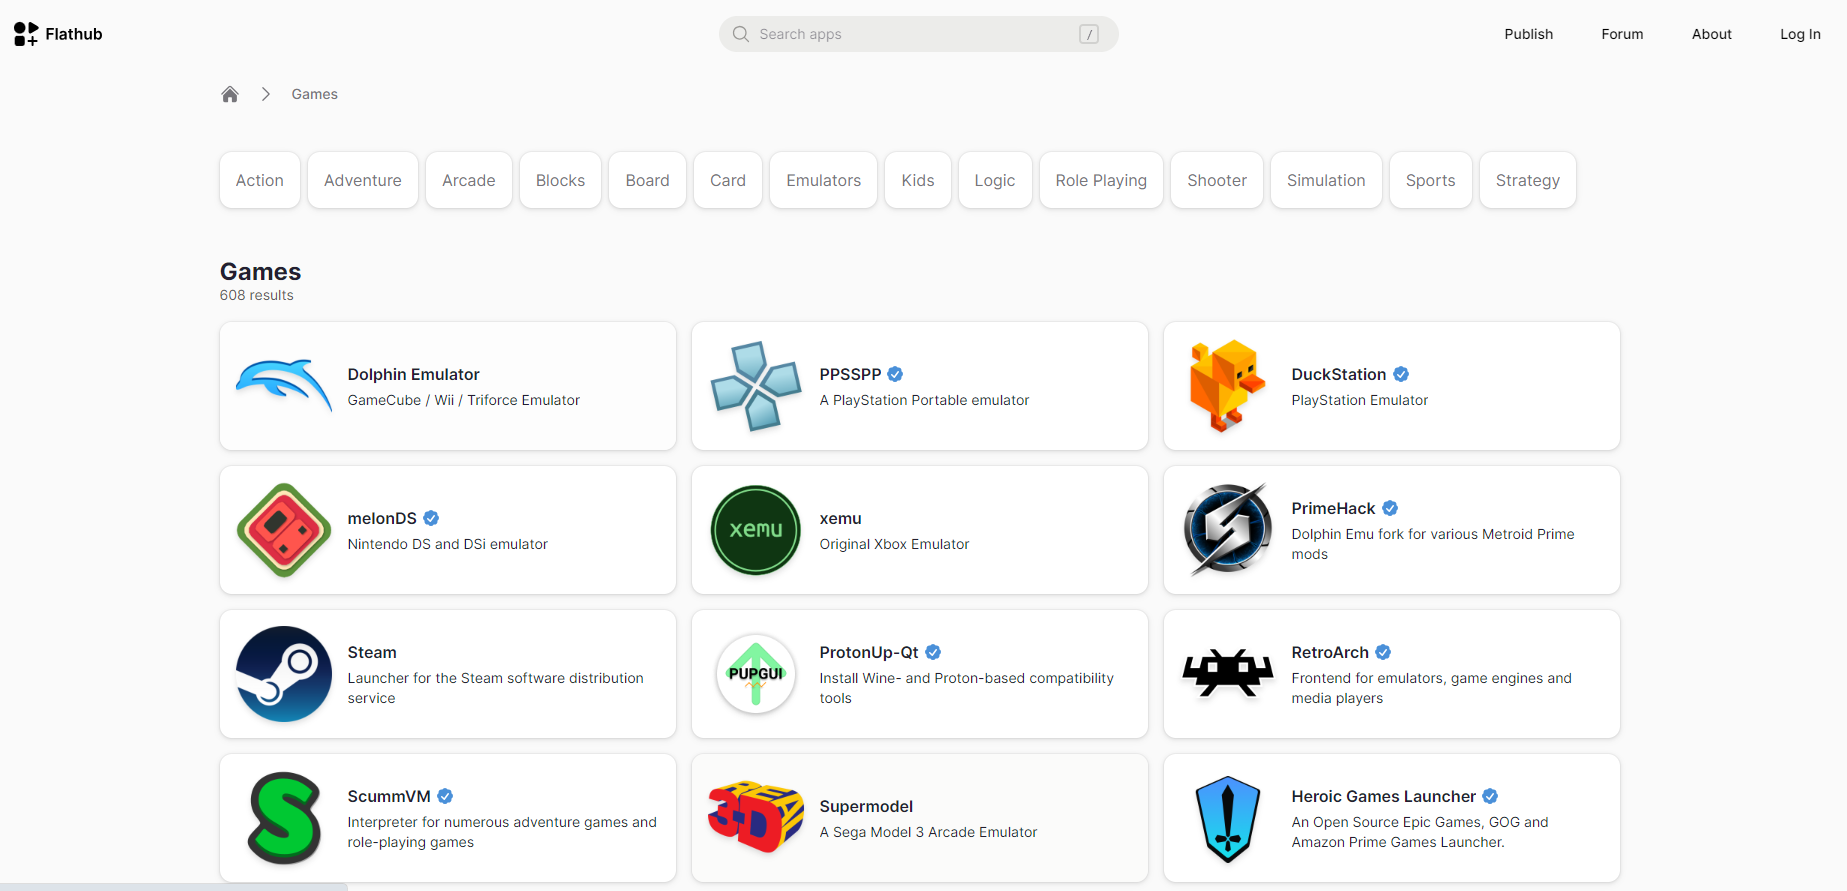Open the Dolphin Emulator title
Screen dimensions: 1847x891
(x=414, y=374)
